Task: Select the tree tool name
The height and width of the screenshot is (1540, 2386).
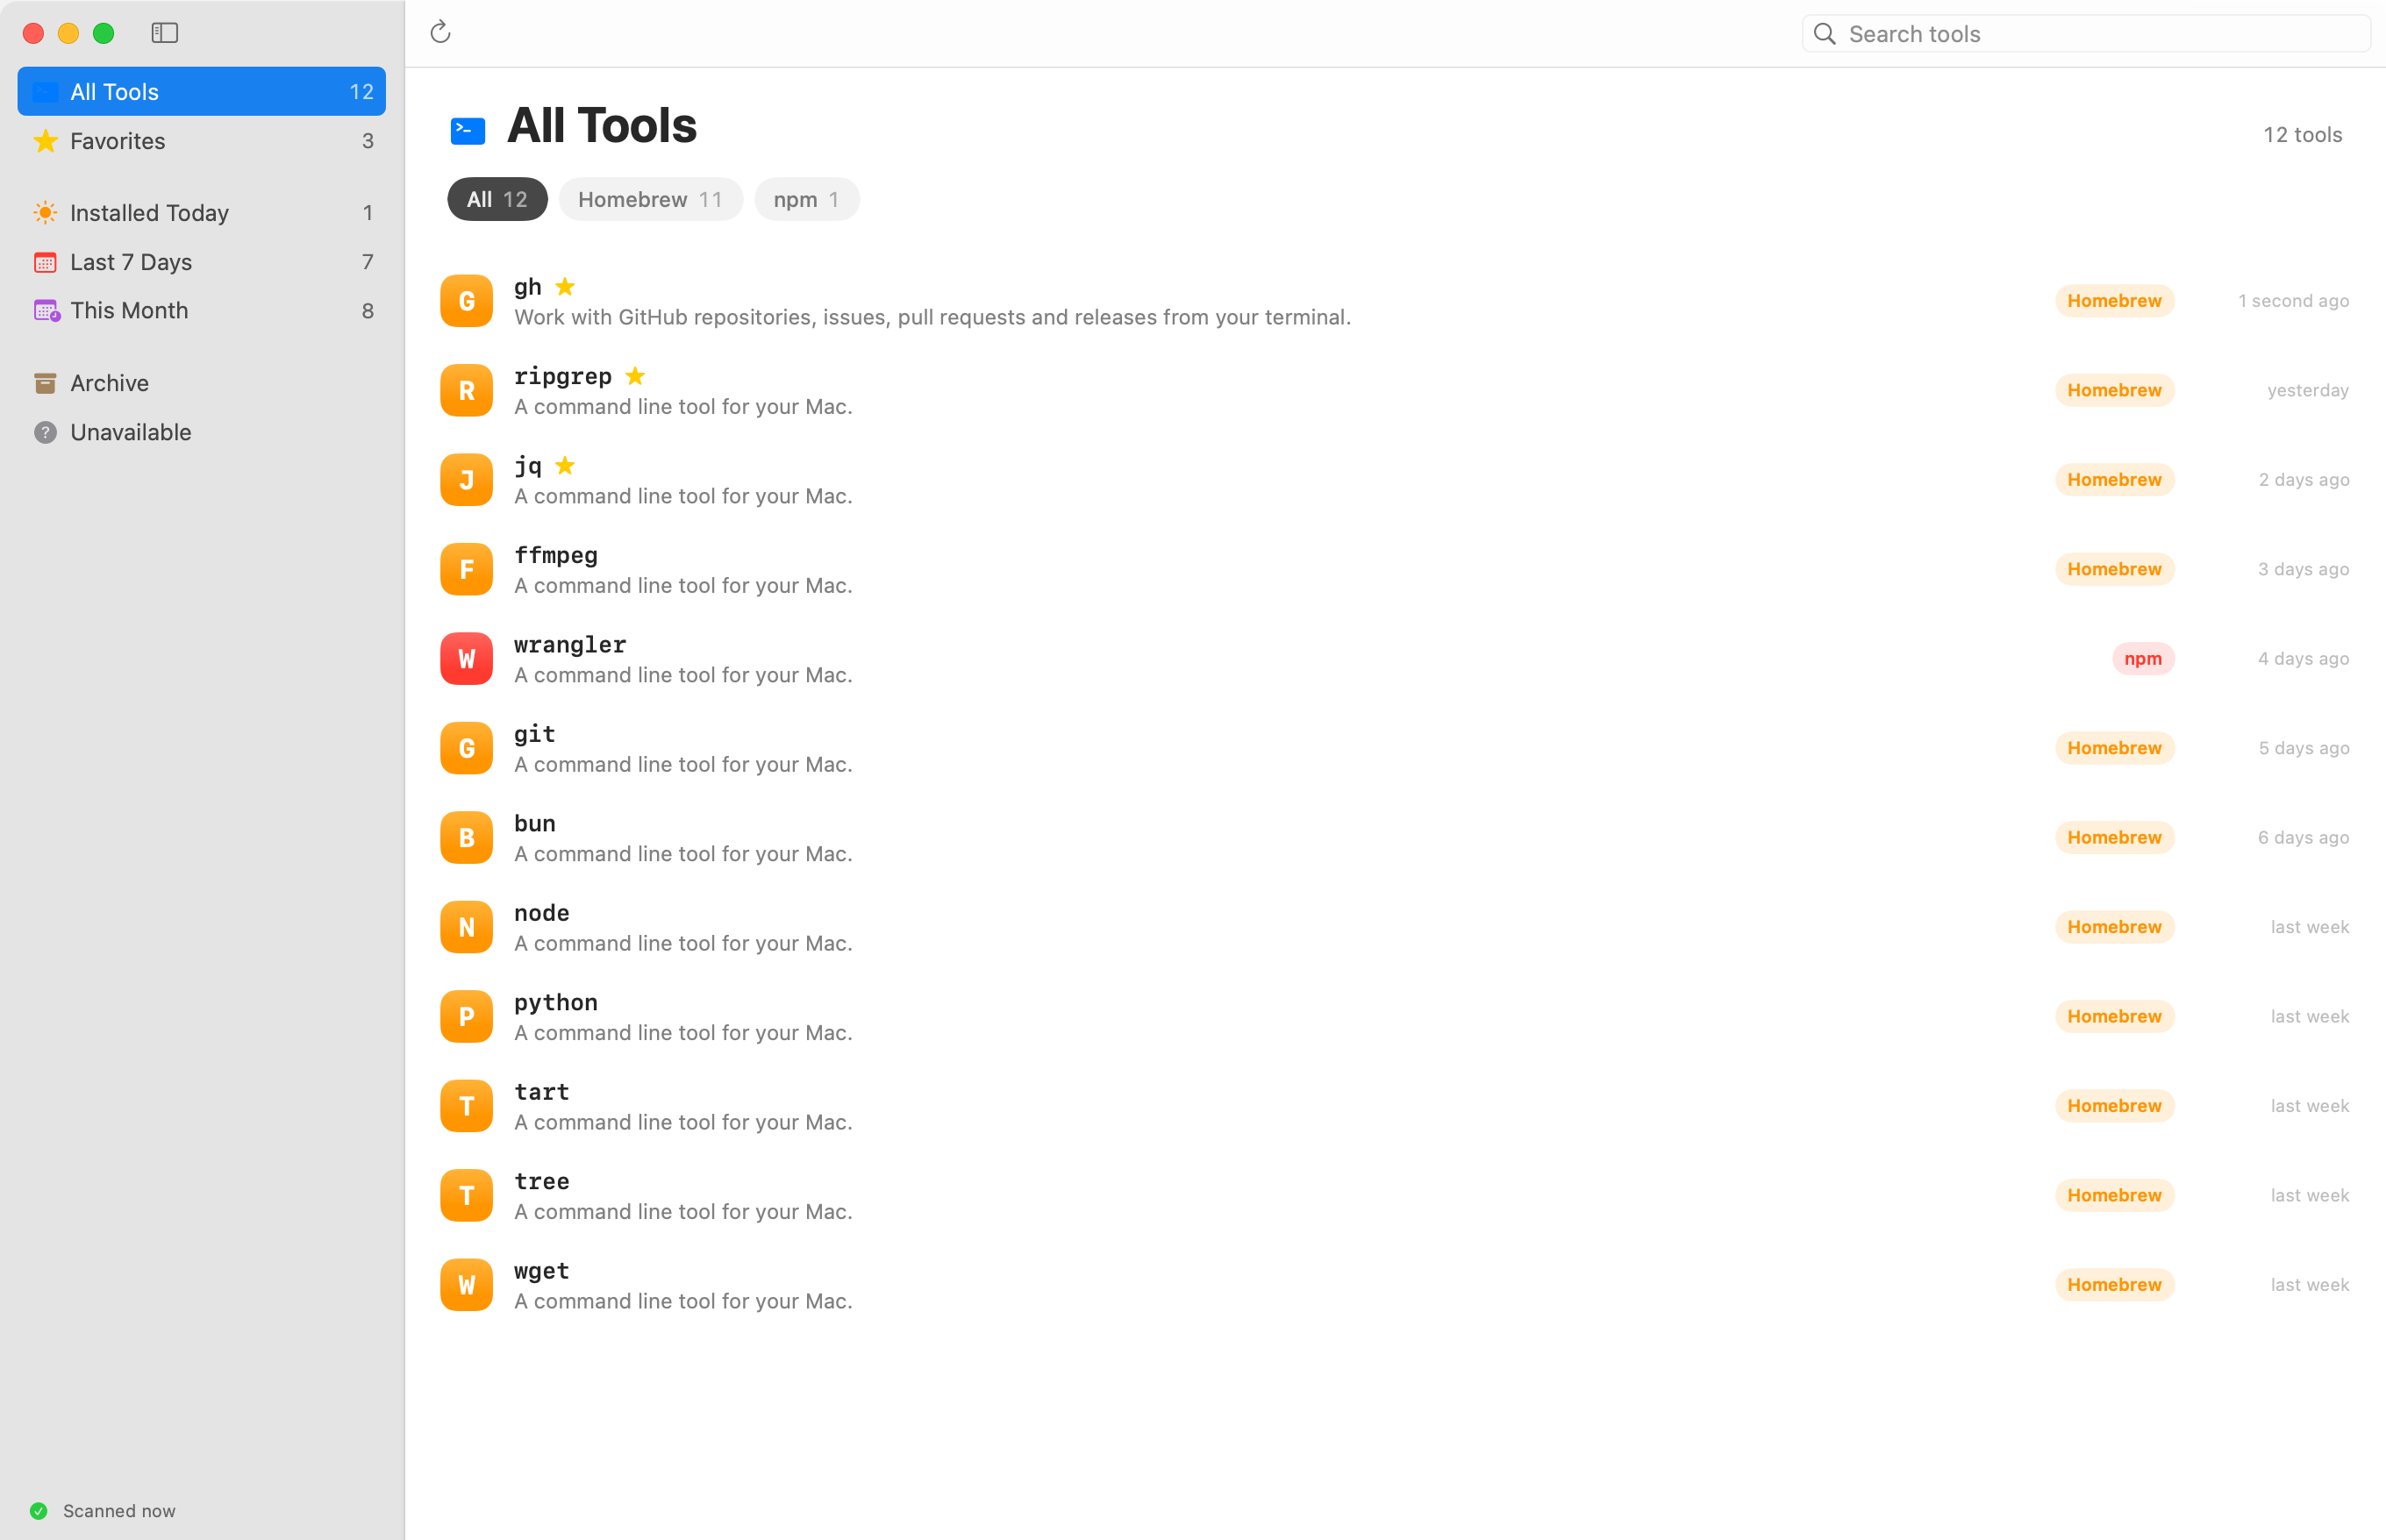Action: point(542,1181)
